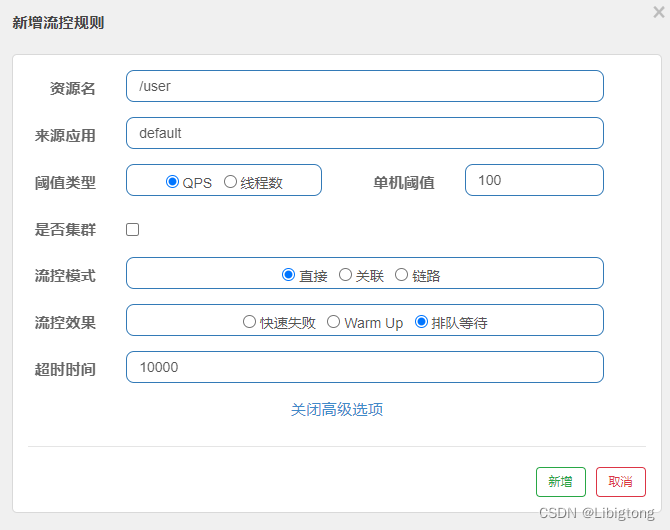
Task: Select the 线程数 threshold type radio
Action: coord(230,182)
